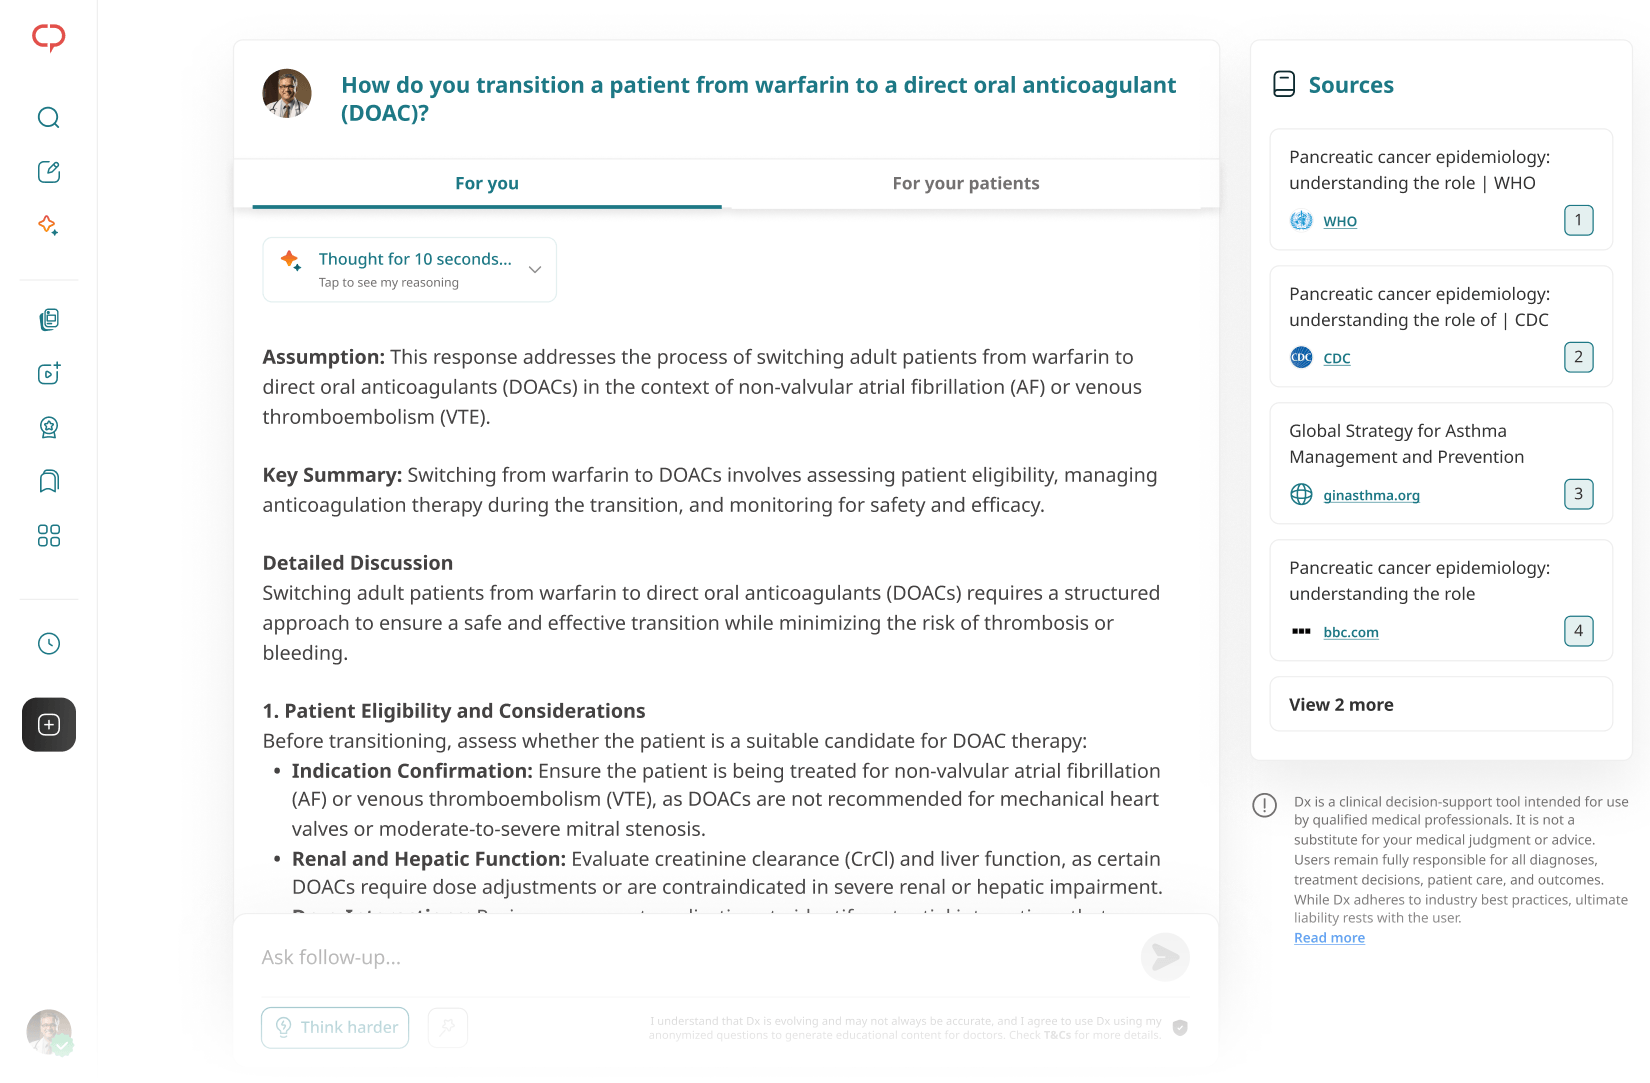
Task: Click Read more in the disclaimer
Action: (x=1329, y=938)
